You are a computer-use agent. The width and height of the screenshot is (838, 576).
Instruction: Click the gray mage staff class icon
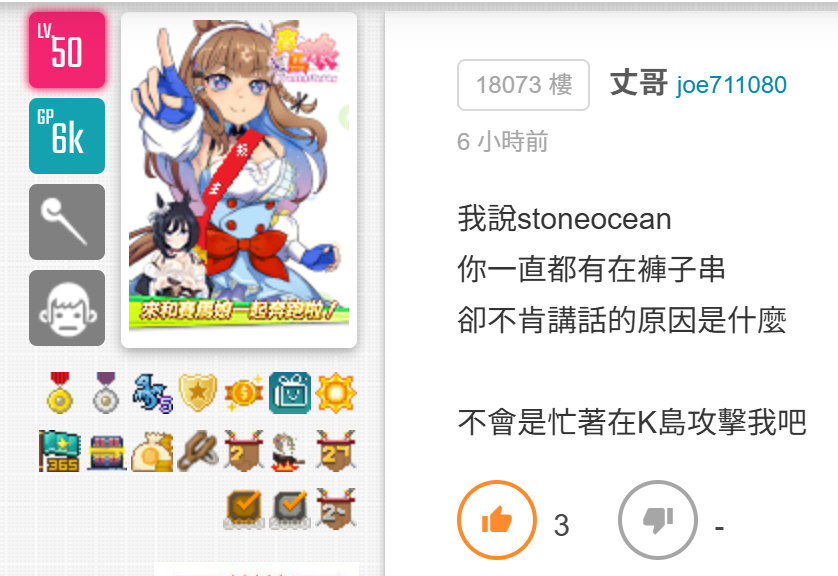point(67,222)
